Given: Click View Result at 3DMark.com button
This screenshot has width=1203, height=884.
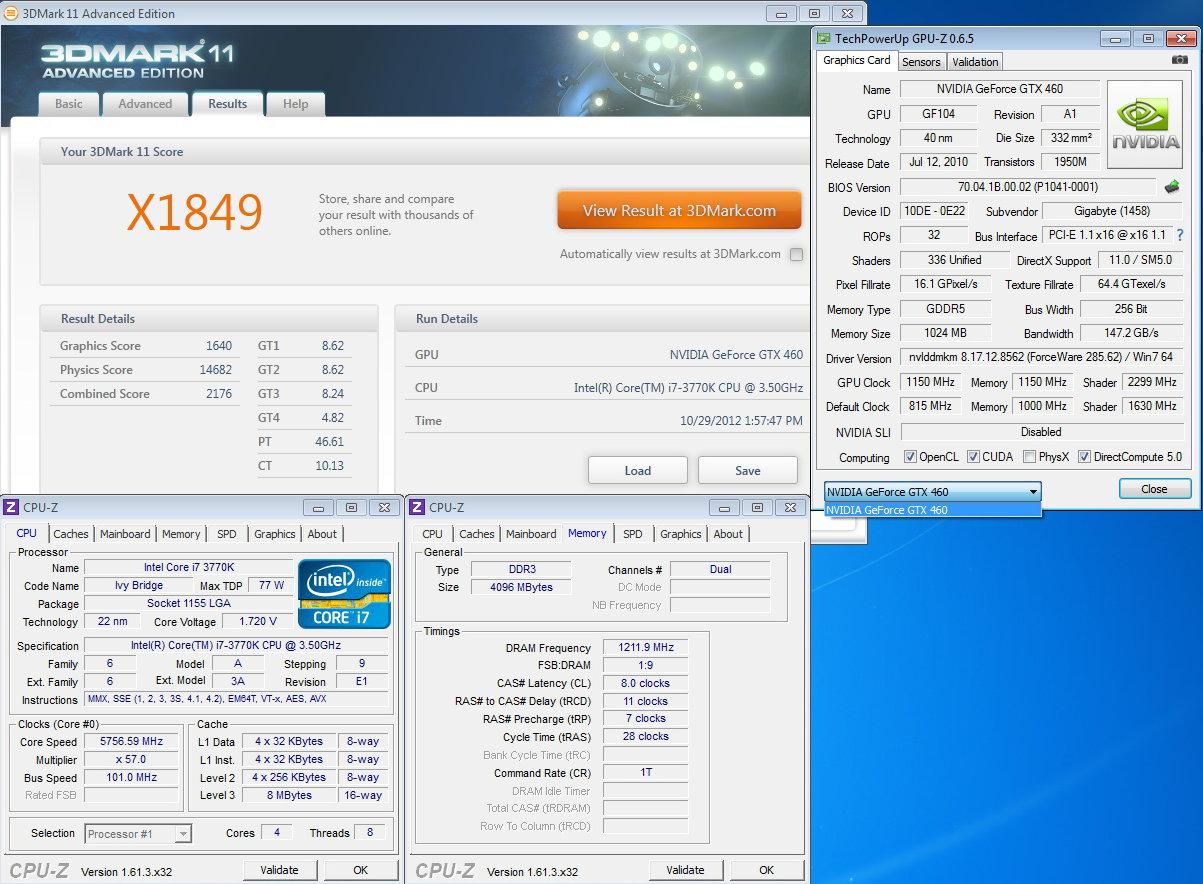Looking at the screenshot, I should coord(679,211).
